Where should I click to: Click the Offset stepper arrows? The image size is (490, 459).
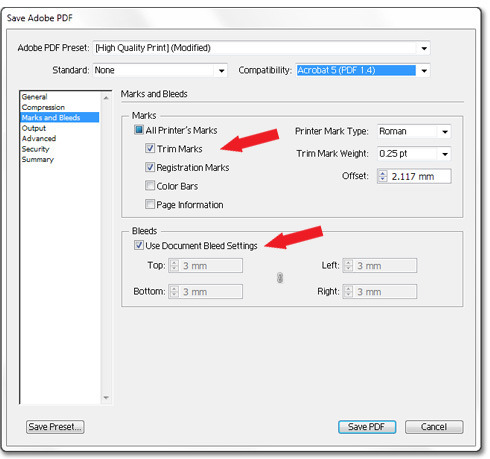383,176
